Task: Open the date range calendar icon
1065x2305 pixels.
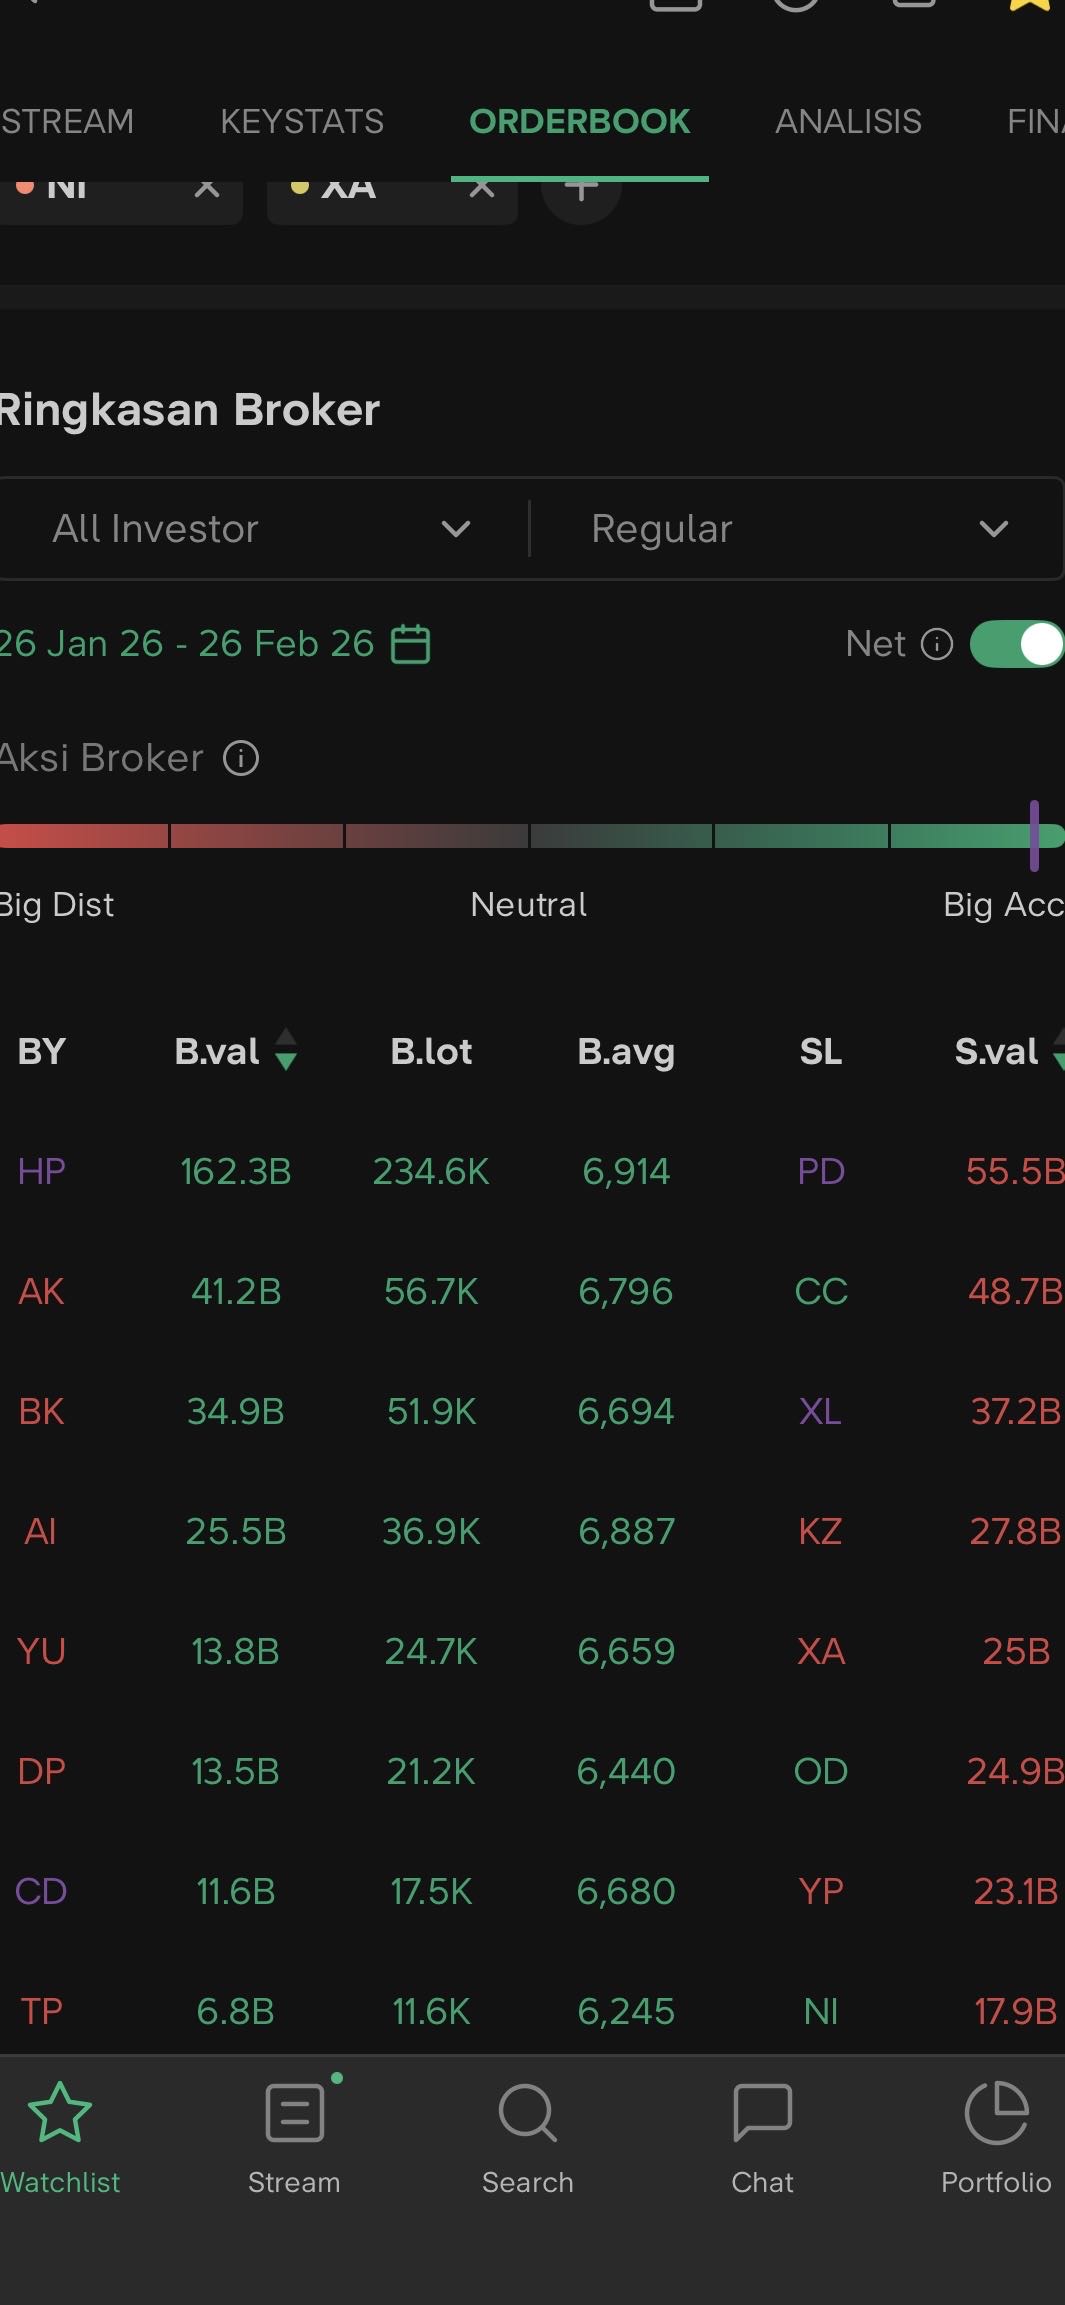Action: coord(410,644)
